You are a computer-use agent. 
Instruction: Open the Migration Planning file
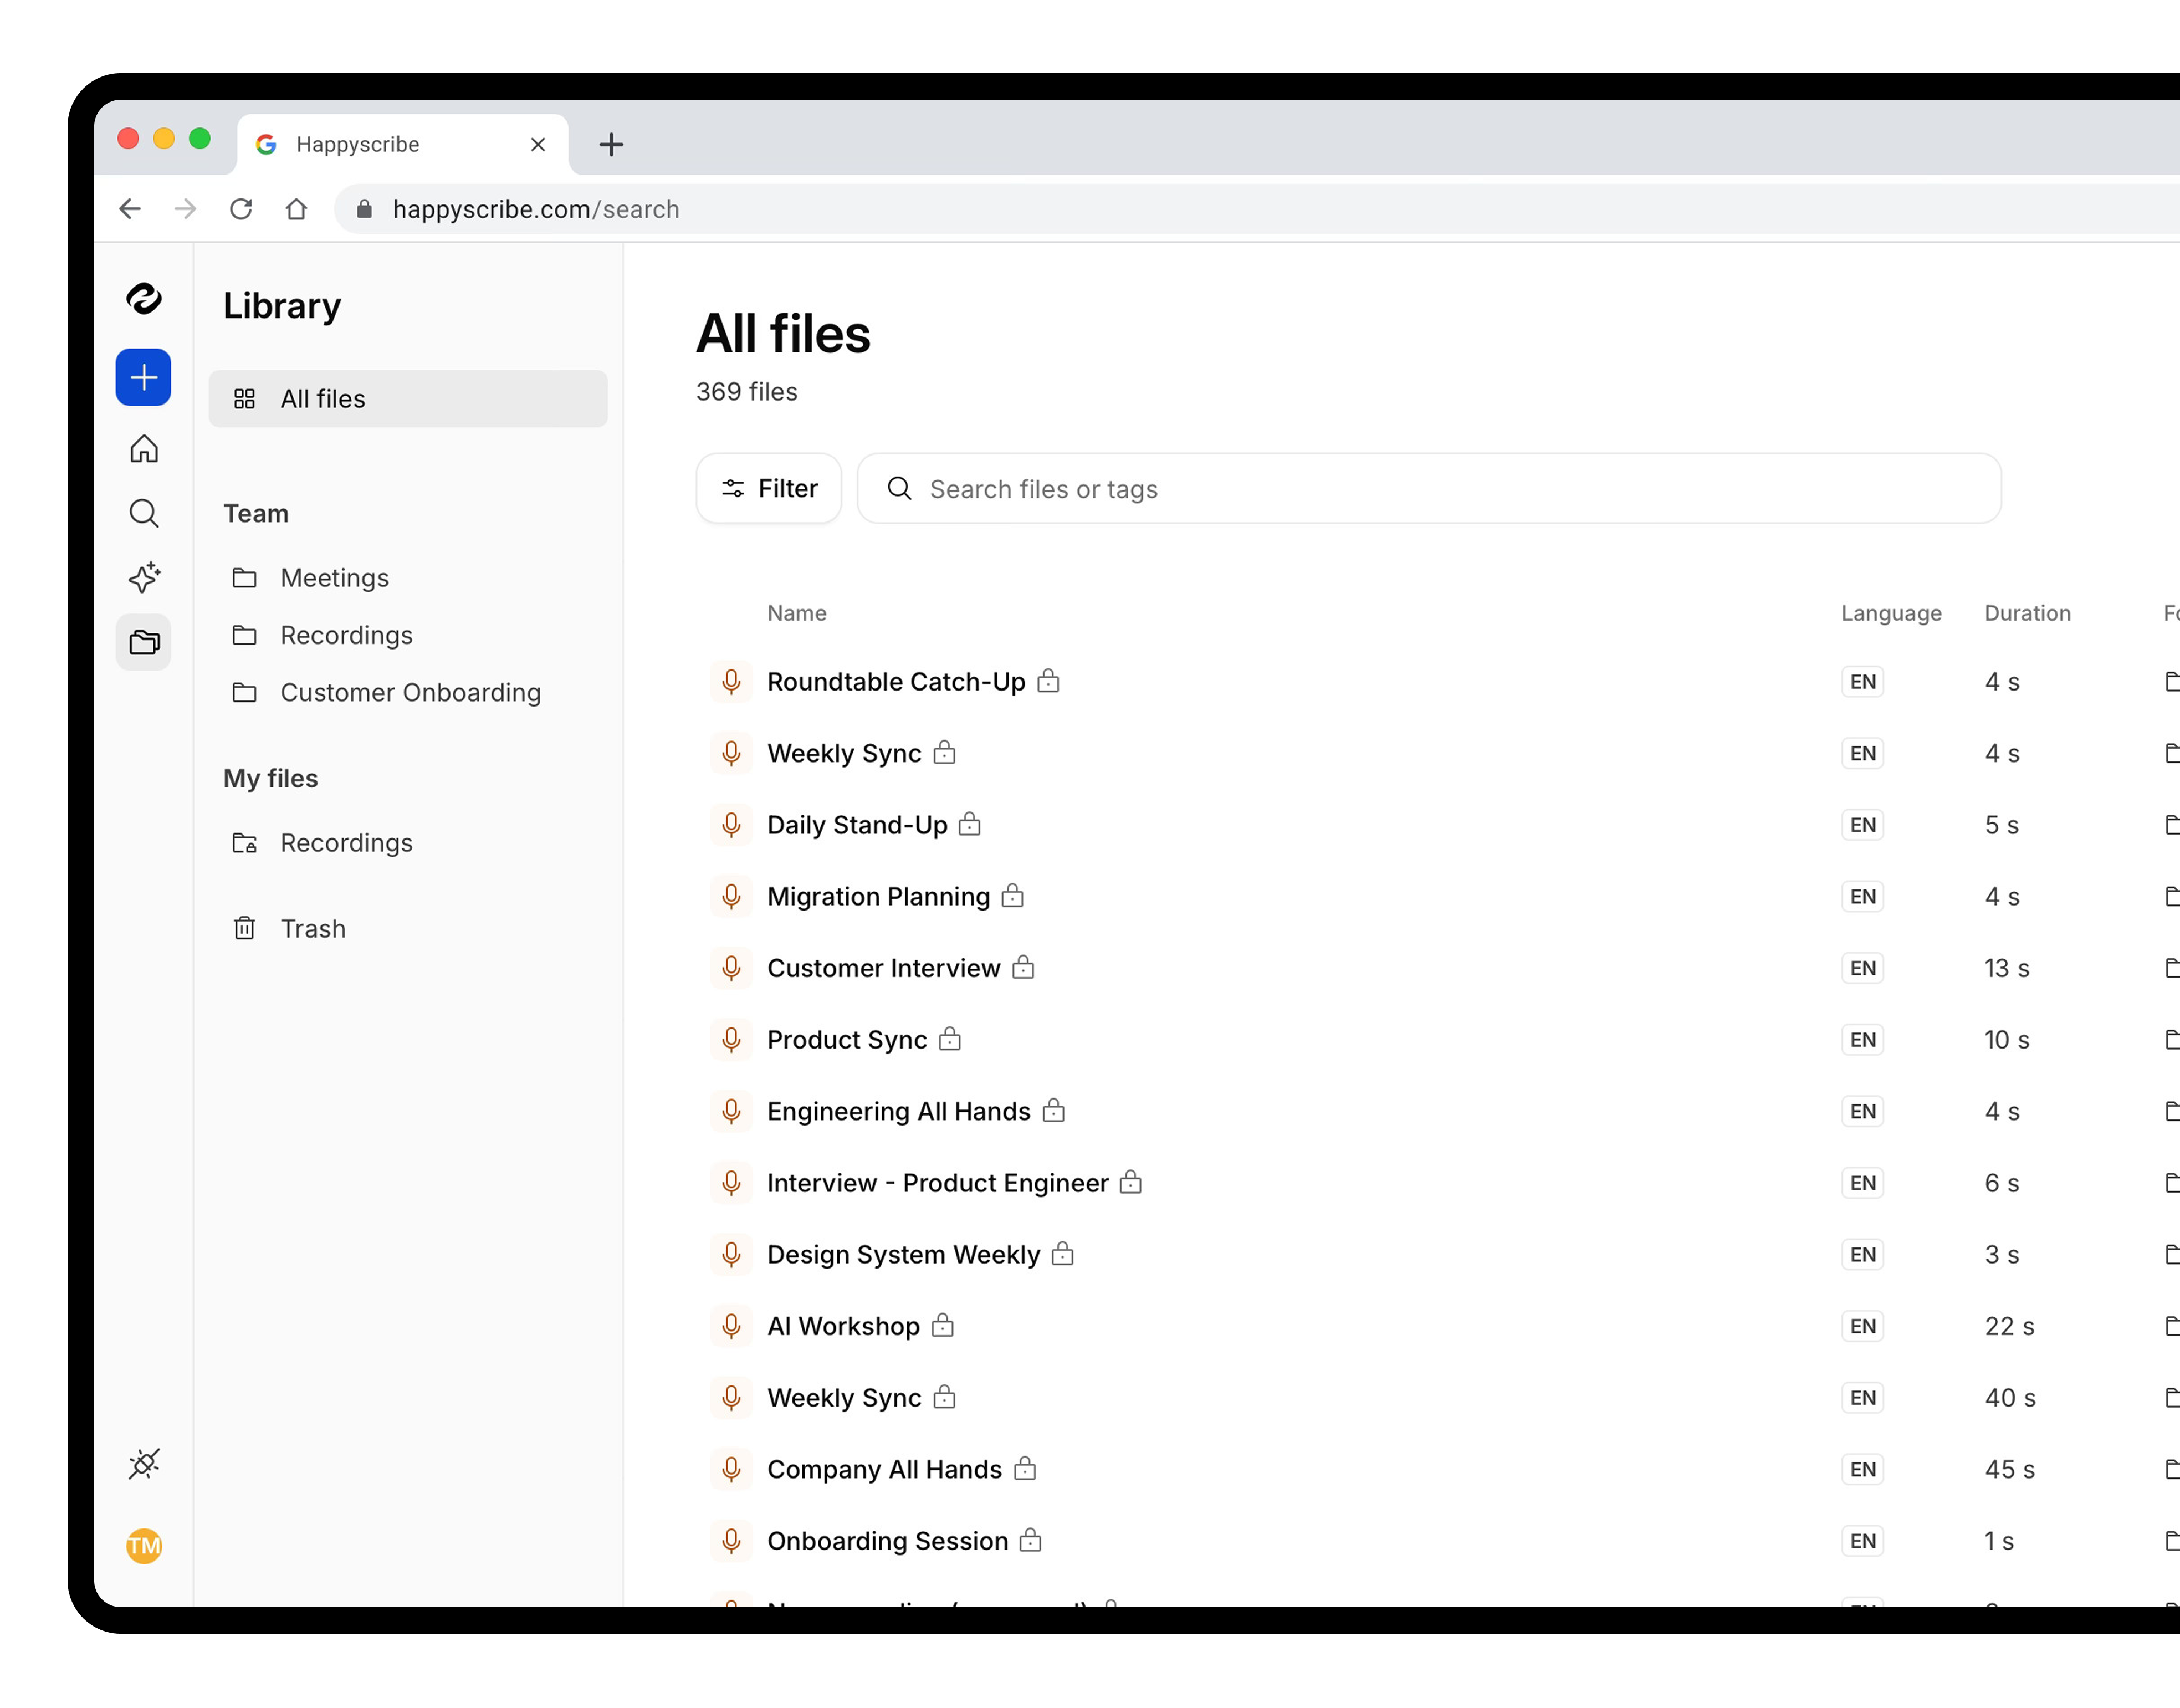pyautogui.click(x=878, y=897)
